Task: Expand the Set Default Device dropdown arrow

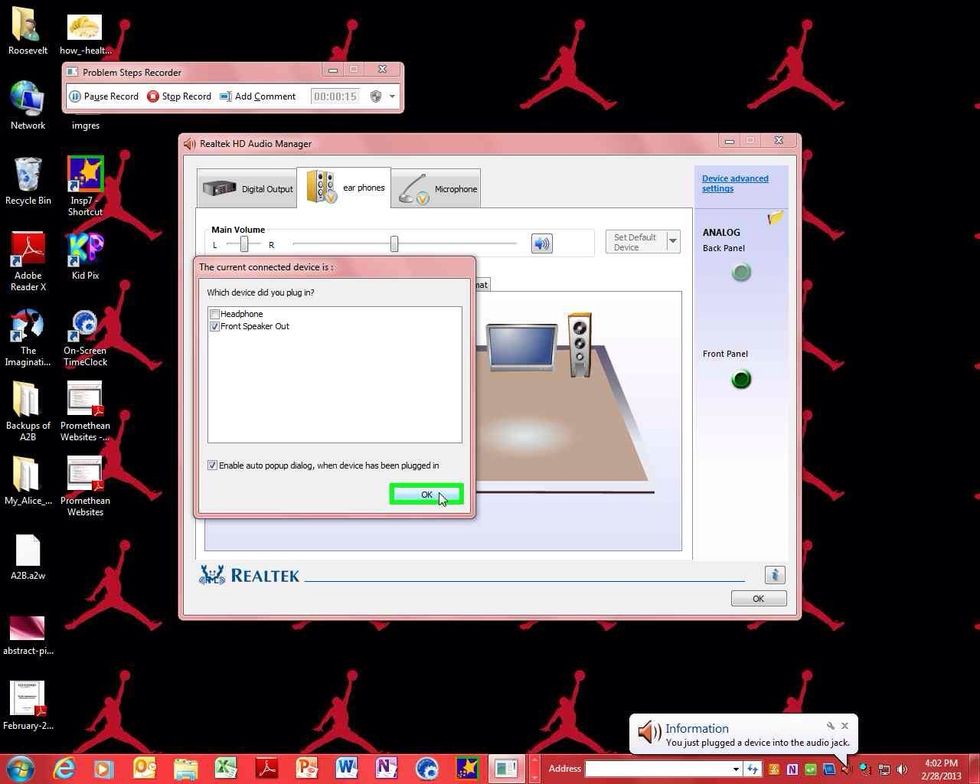Action: [673, 241]
